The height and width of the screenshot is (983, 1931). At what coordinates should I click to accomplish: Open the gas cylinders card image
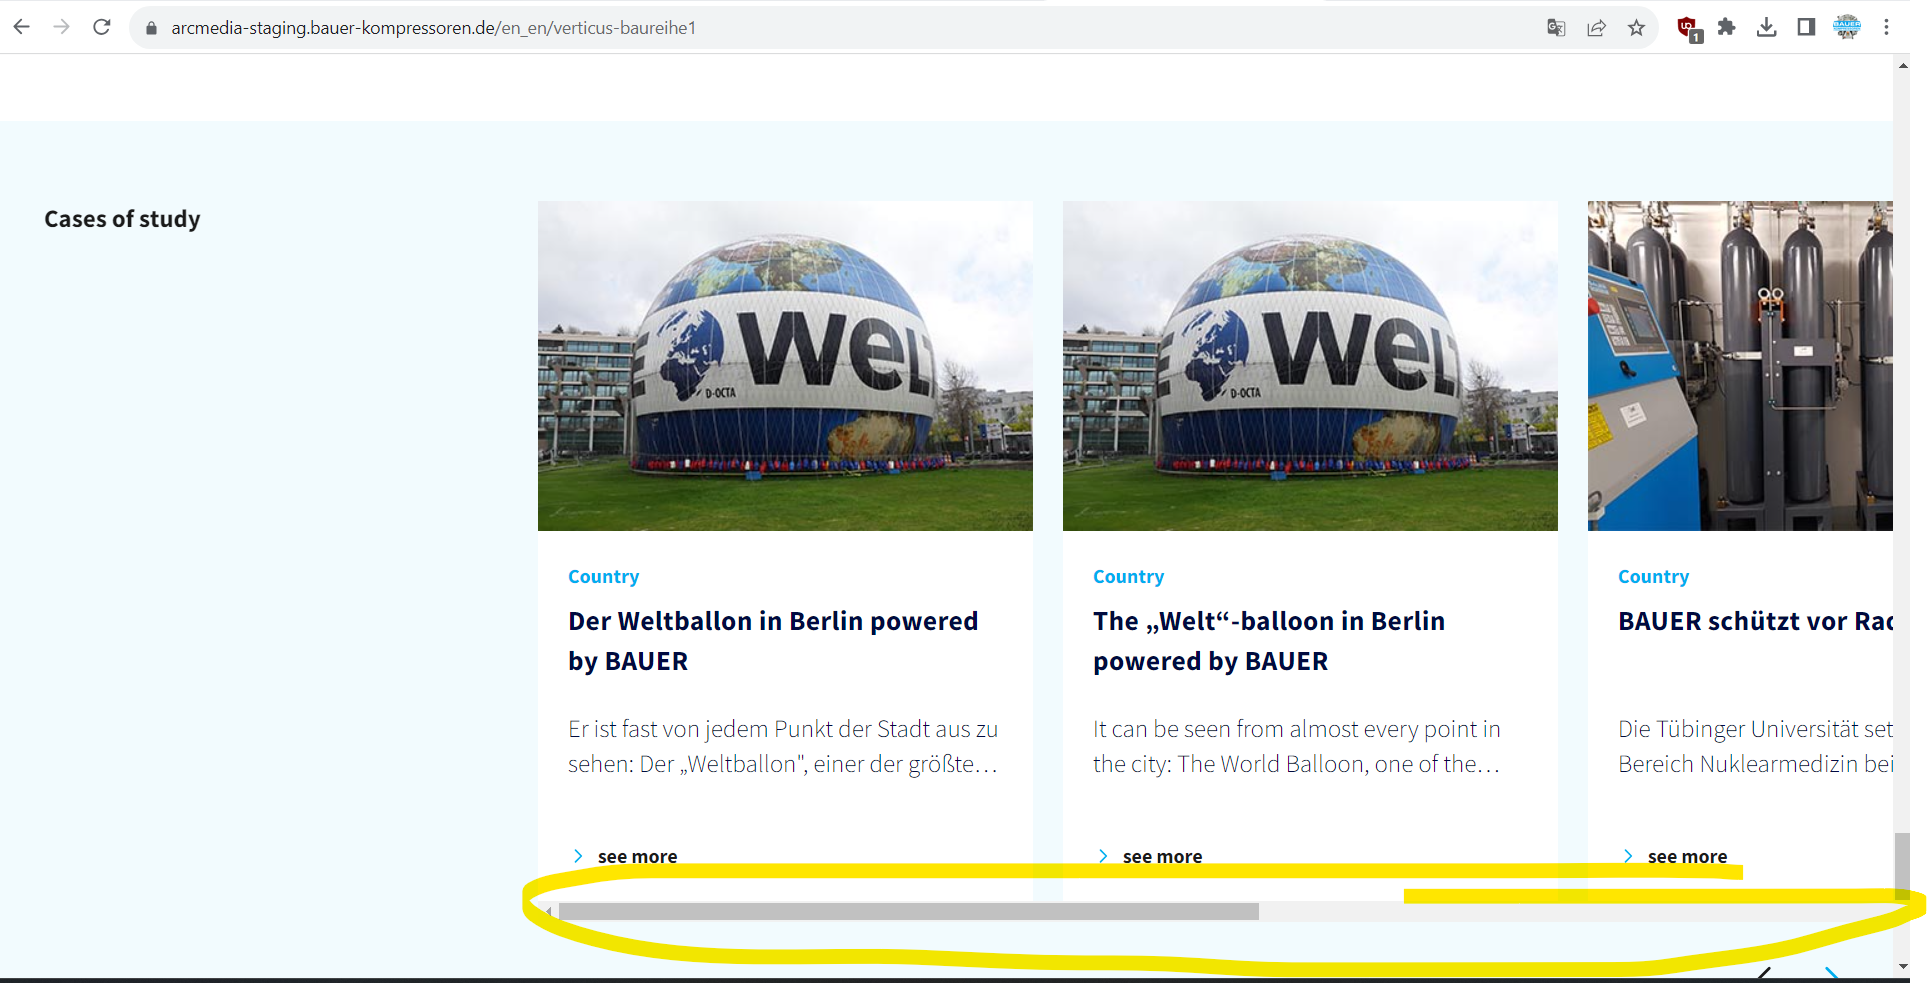(x=1740, y=366)
